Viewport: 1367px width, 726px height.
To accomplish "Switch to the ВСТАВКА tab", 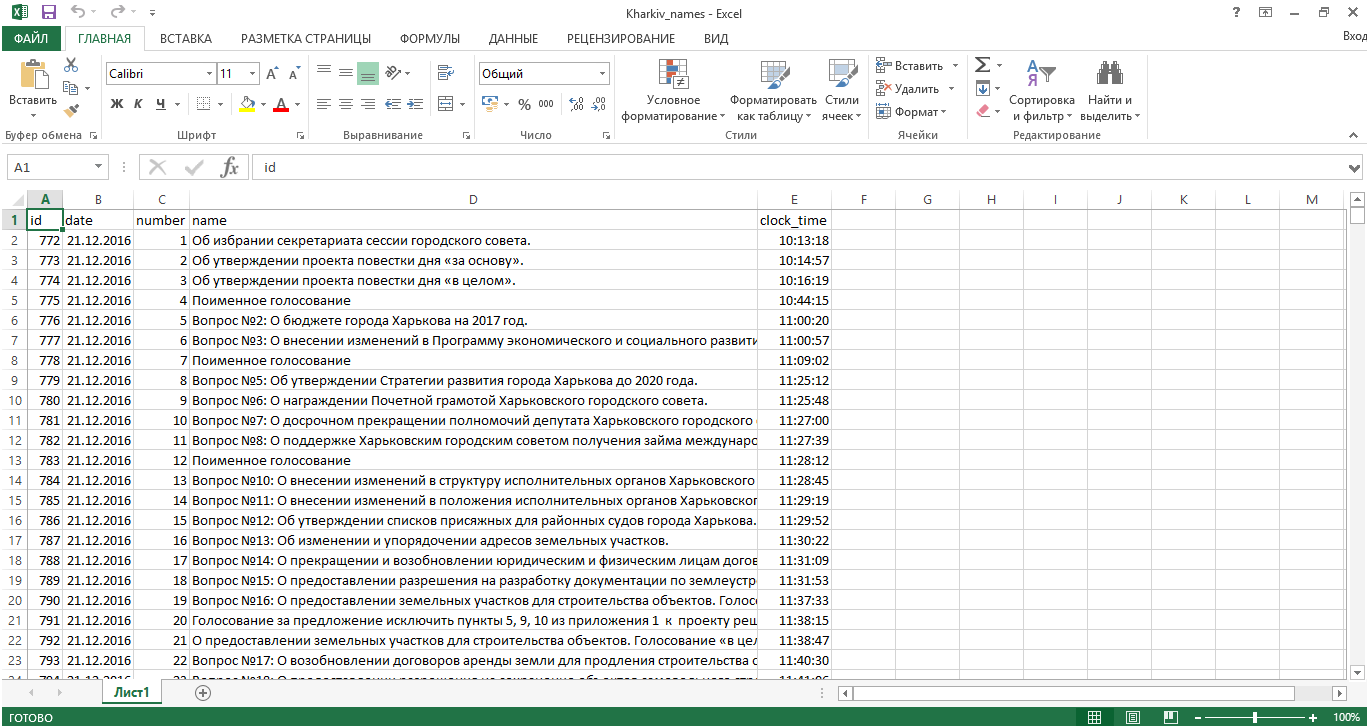I will point(186,39).
